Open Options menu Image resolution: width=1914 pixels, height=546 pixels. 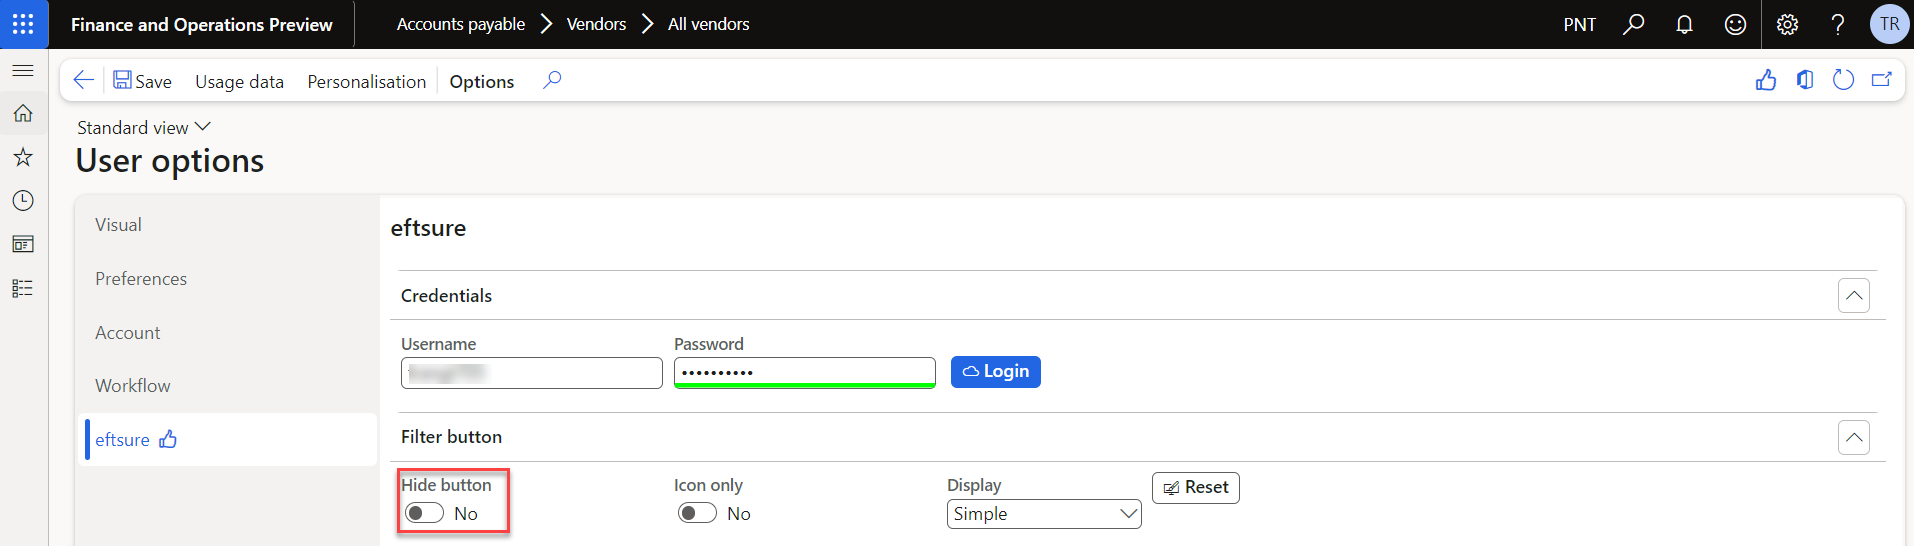tap(482, 82)
